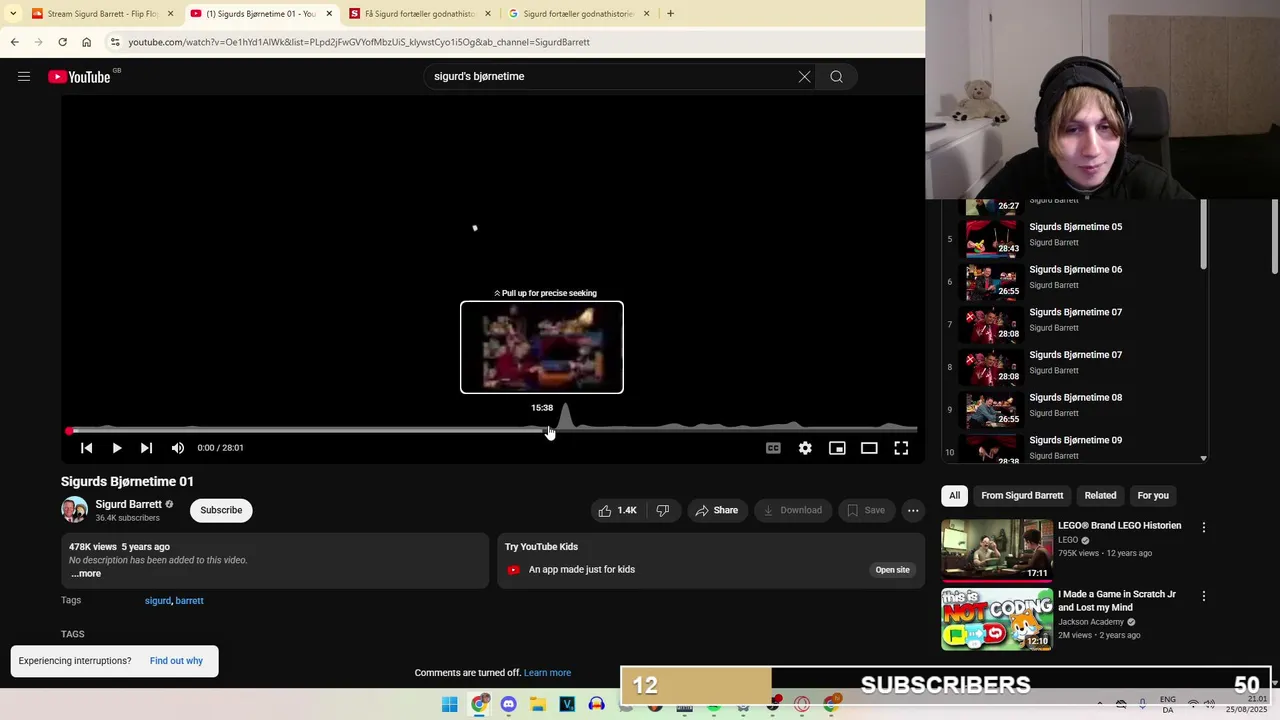Switch to miniplayer mode
Viewport: 1280px width, 720px height.
point(837,448)
